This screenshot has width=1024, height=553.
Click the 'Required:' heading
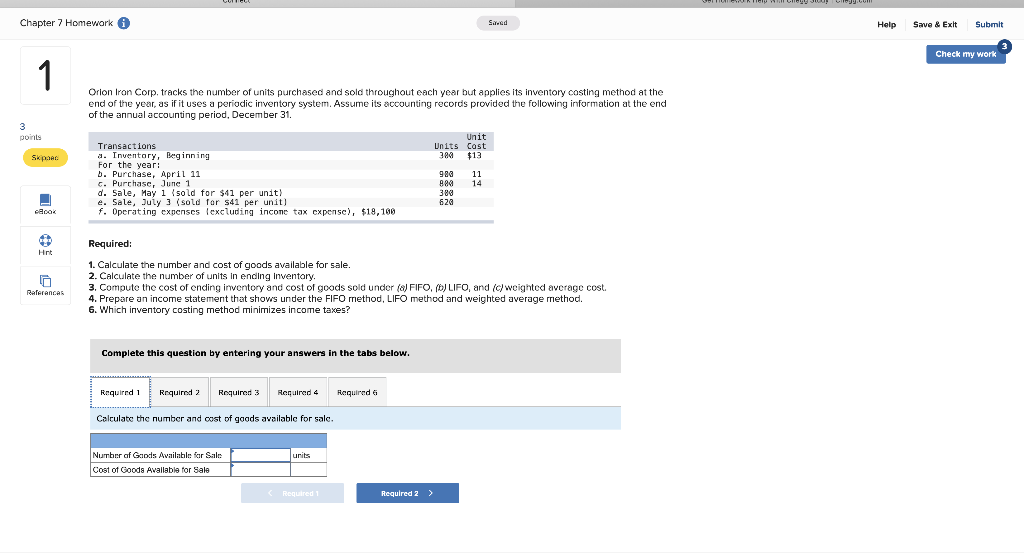click(110, 244)
